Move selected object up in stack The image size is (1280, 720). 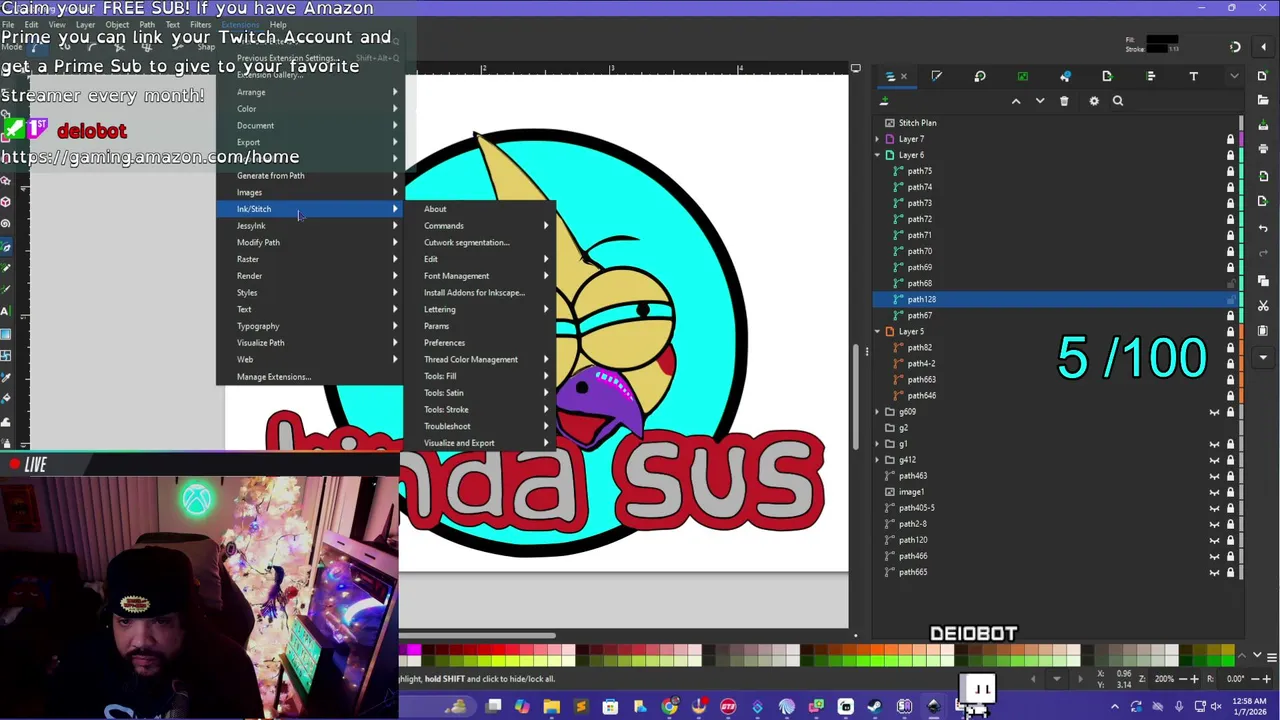click(x=1016, y=101)
